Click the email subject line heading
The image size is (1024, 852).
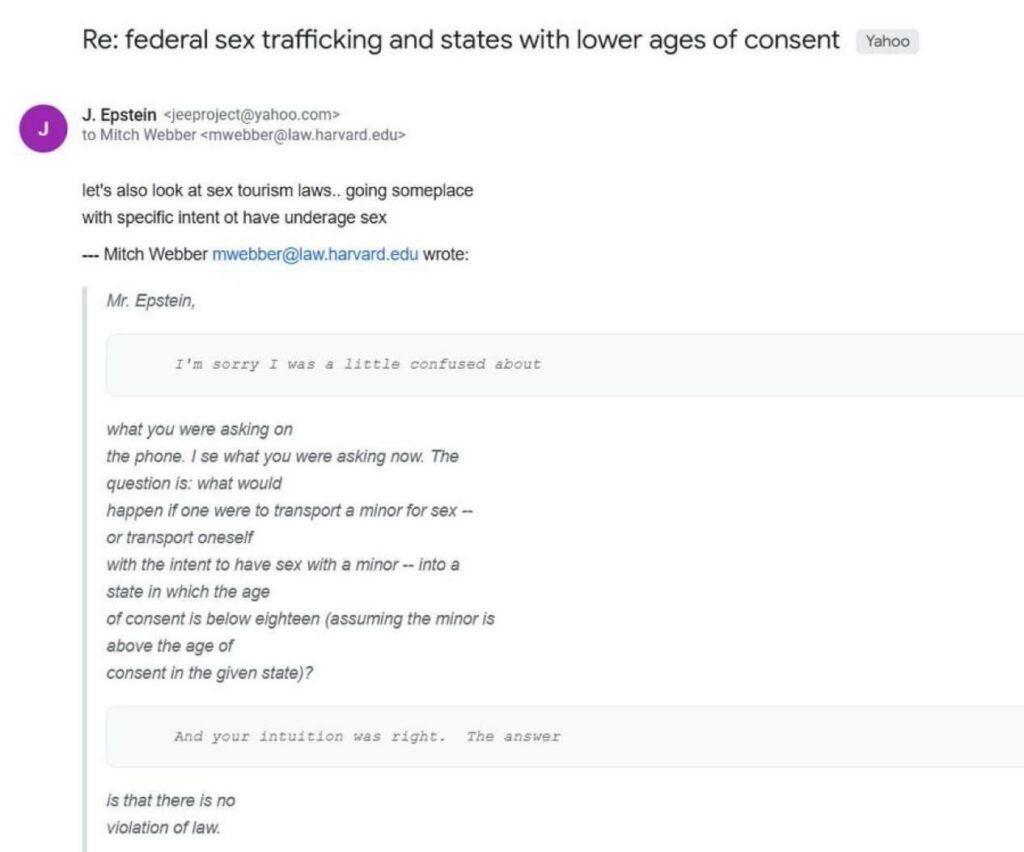point(461,41)
